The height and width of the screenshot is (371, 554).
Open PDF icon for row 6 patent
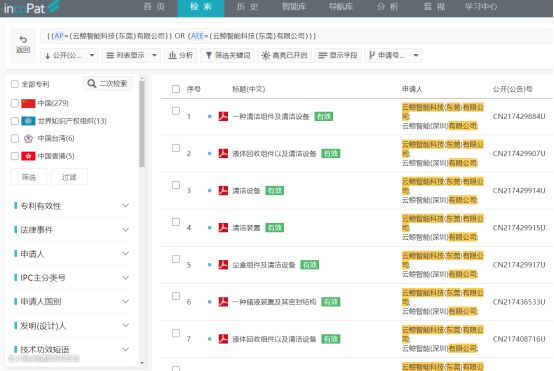[223, 302]
